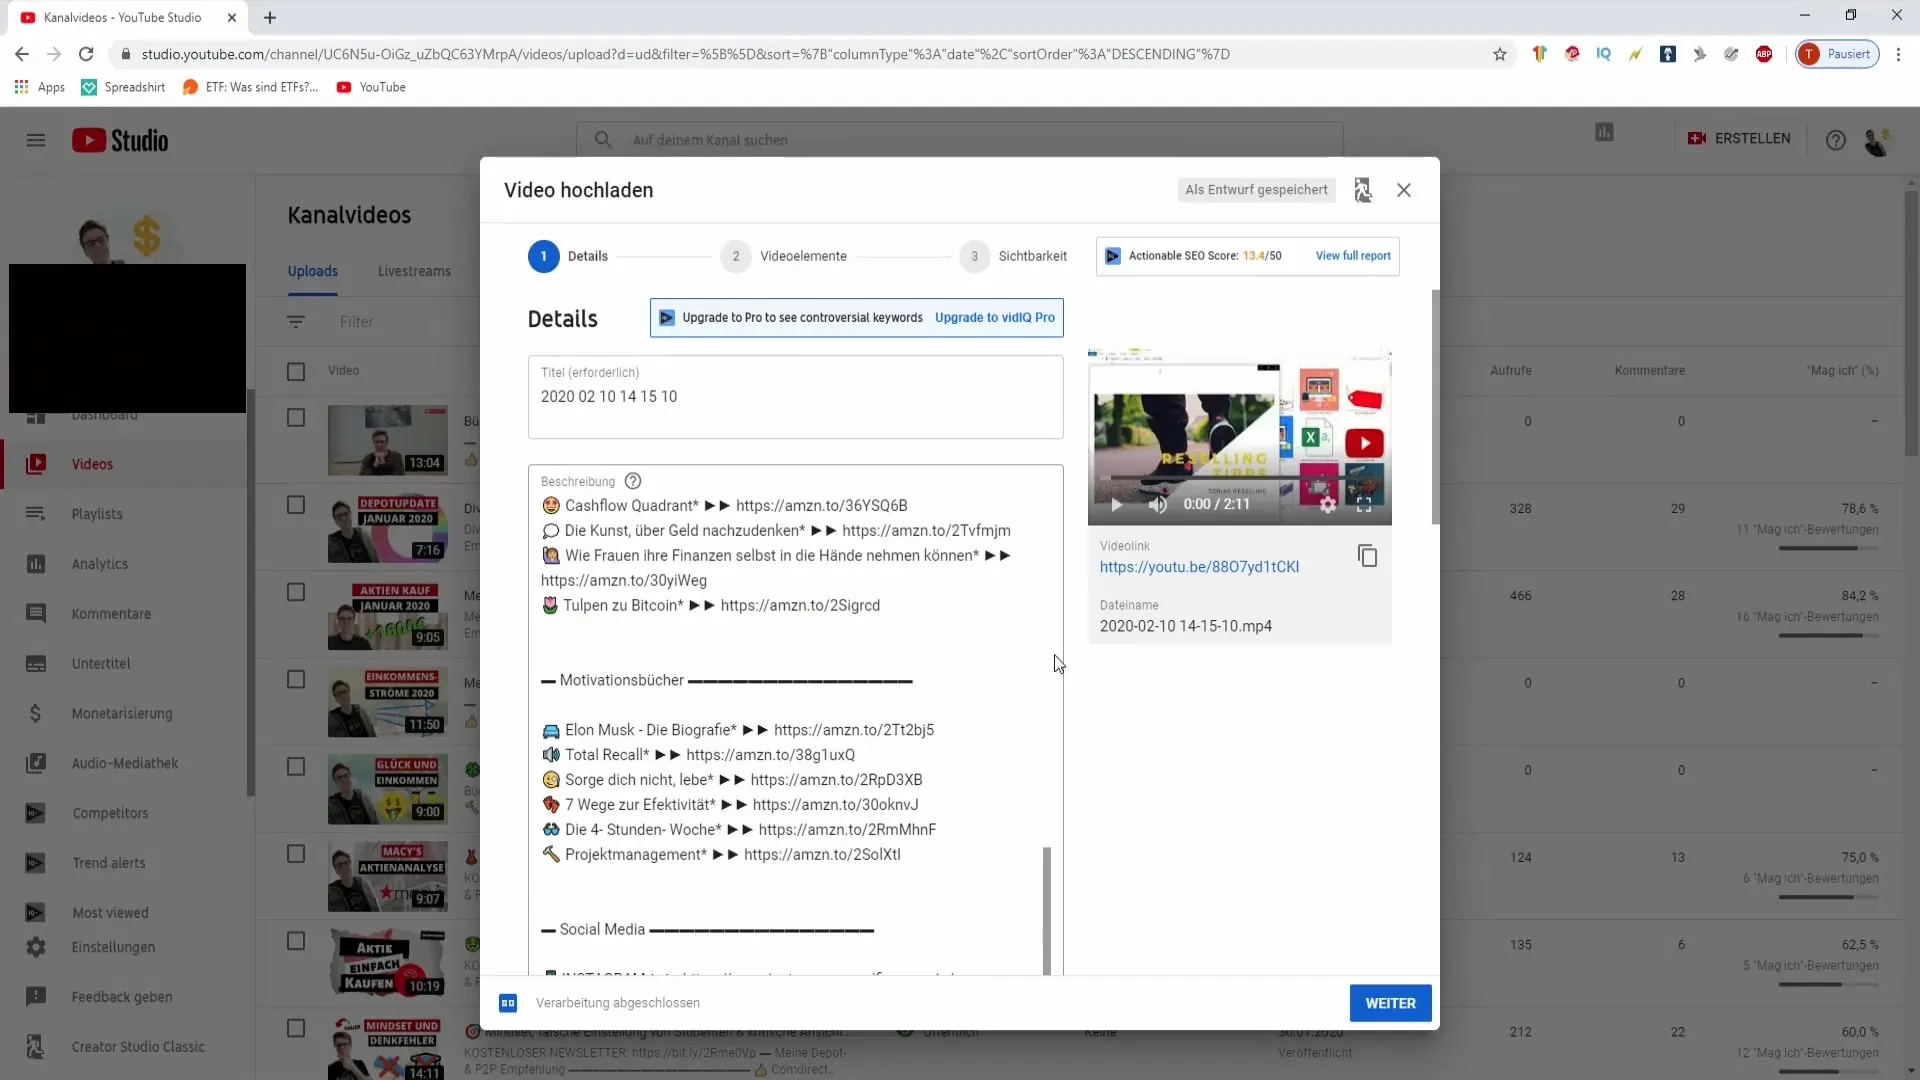Open Monetarisierung in the sidebar
Image resolution: width=1920 pixels, height=1080 pixels.
122,714
